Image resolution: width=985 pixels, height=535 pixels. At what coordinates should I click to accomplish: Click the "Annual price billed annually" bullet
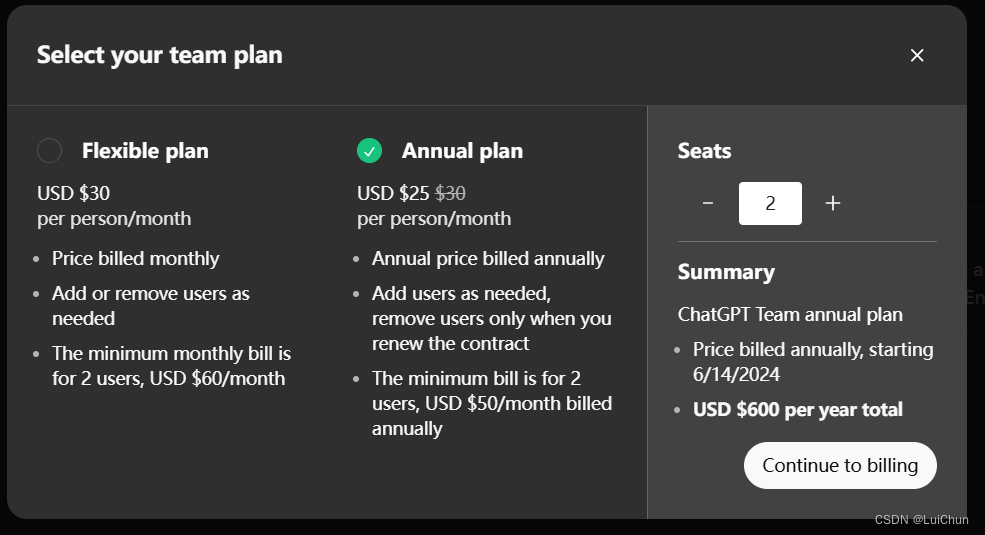click(488, 258)
